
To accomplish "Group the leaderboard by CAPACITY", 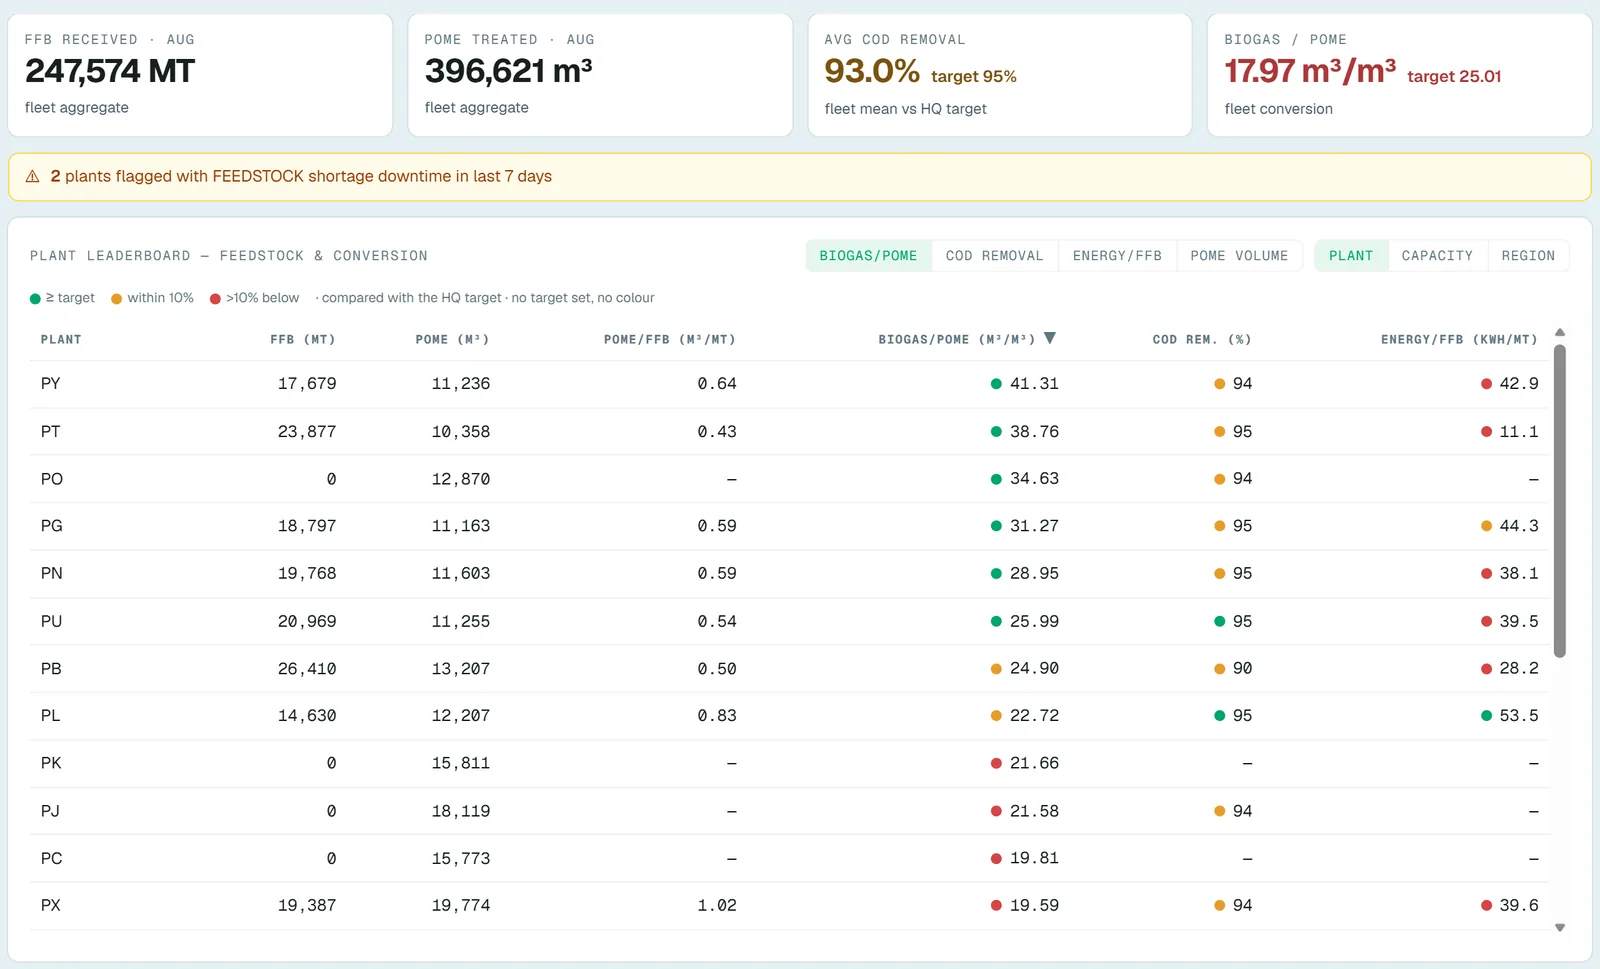I will (1437, 256).
